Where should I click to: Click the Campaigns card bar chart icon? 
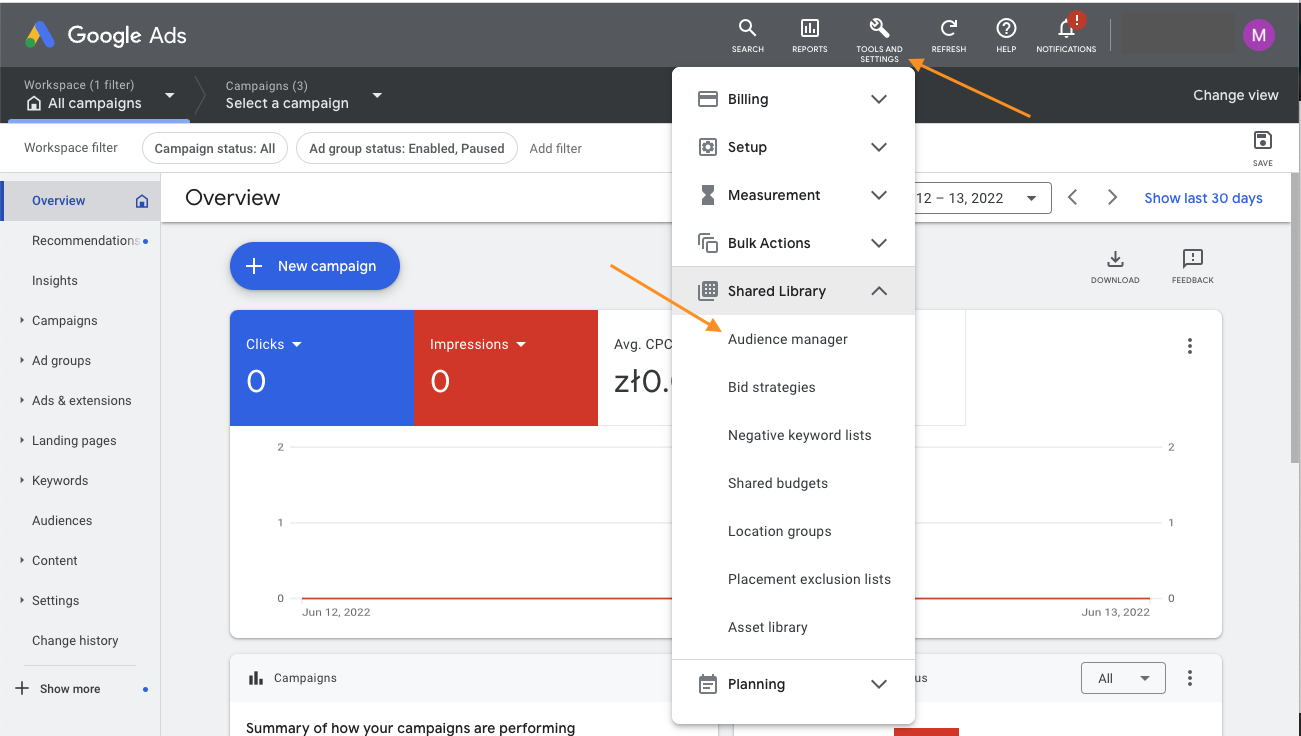254,678
